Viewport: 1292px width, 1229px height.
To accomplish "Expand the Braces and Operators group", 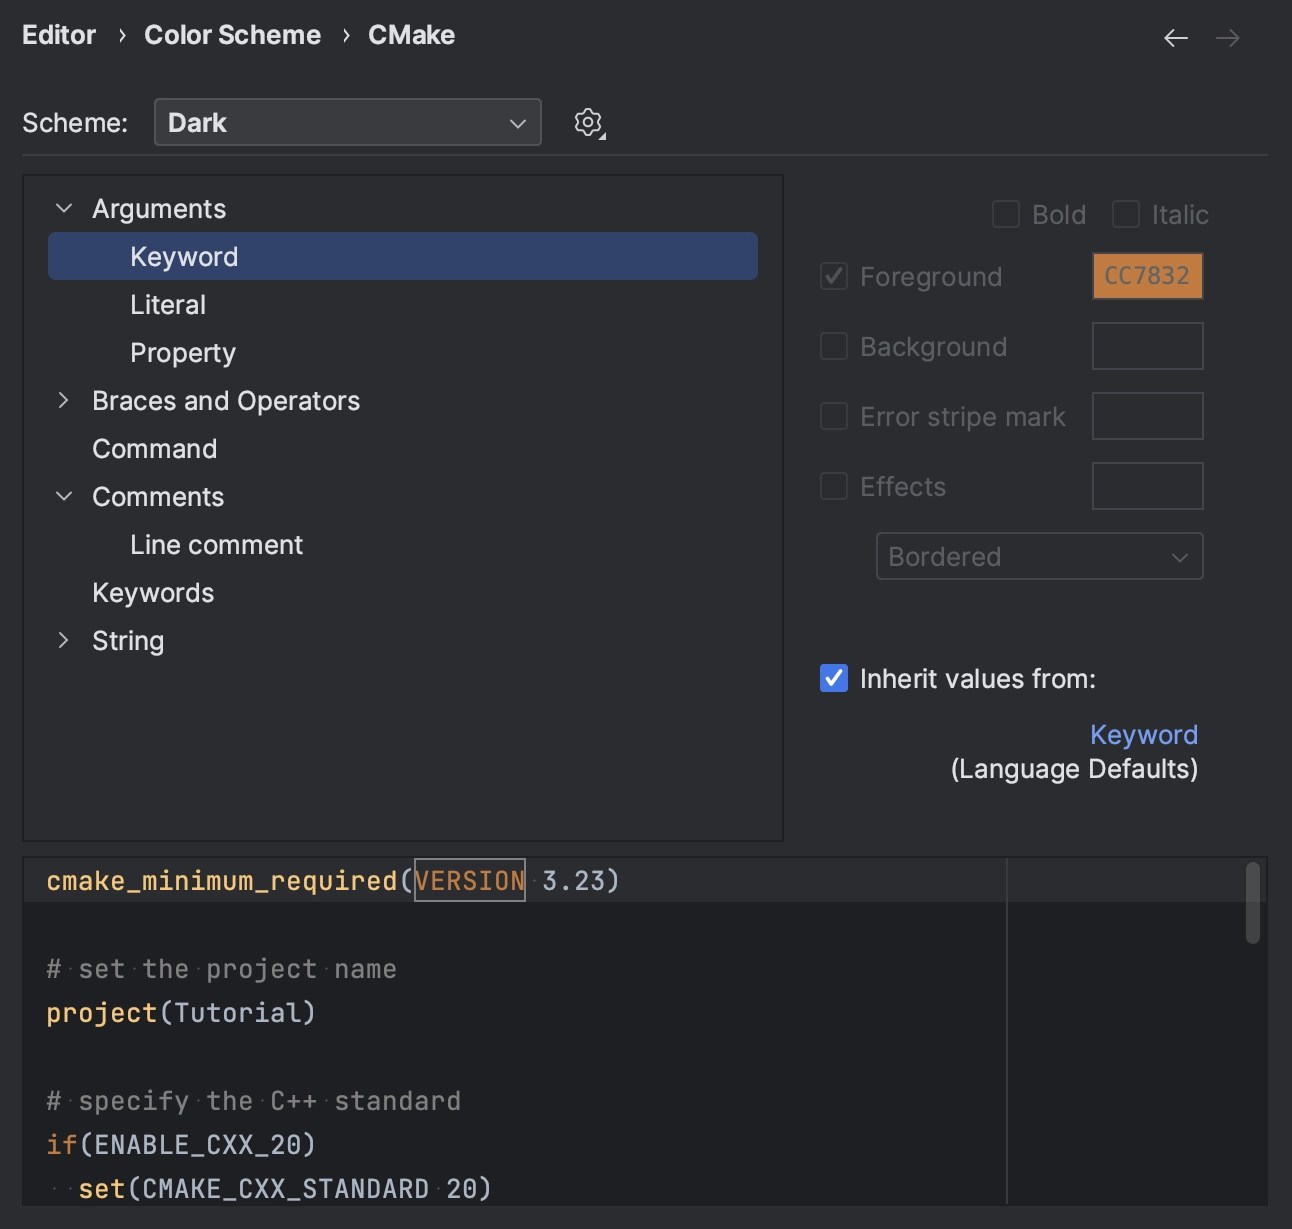I will (x=64, y=400).
